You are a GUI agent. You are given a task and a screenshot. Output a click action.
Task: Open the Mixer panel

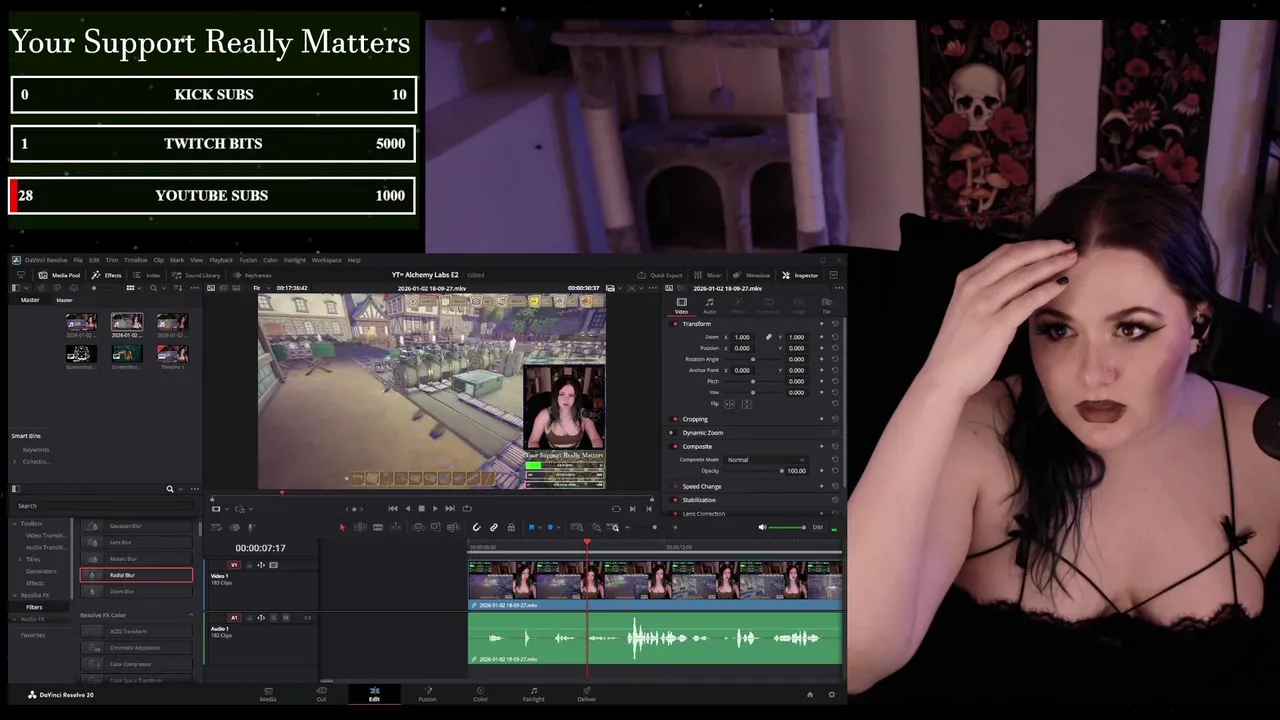[x=708, y=275]
